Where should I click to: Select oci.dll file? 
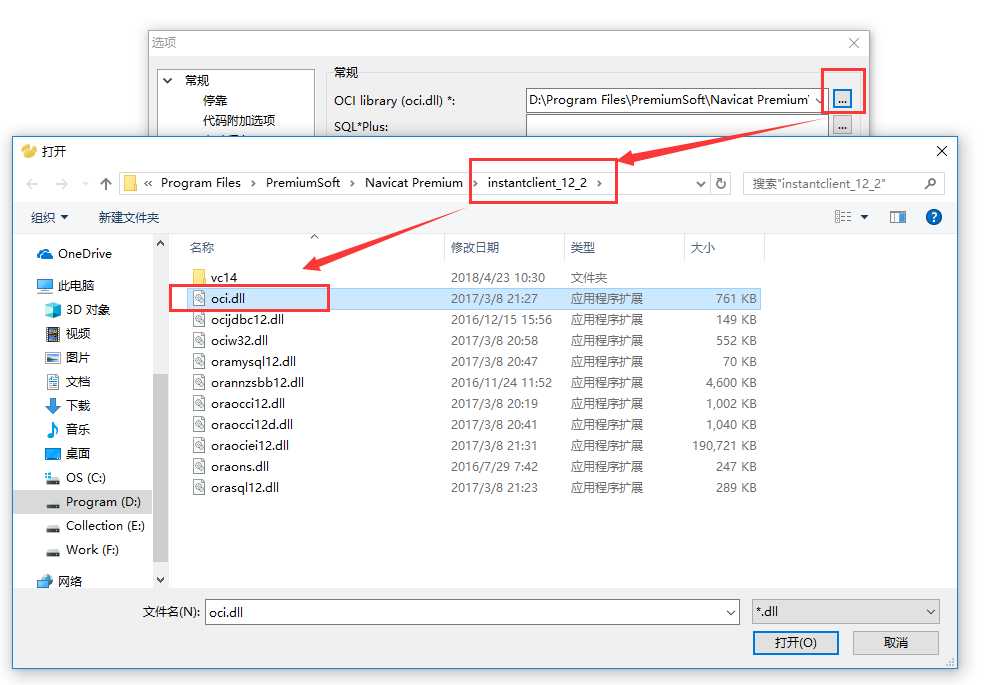coord(475,299)
